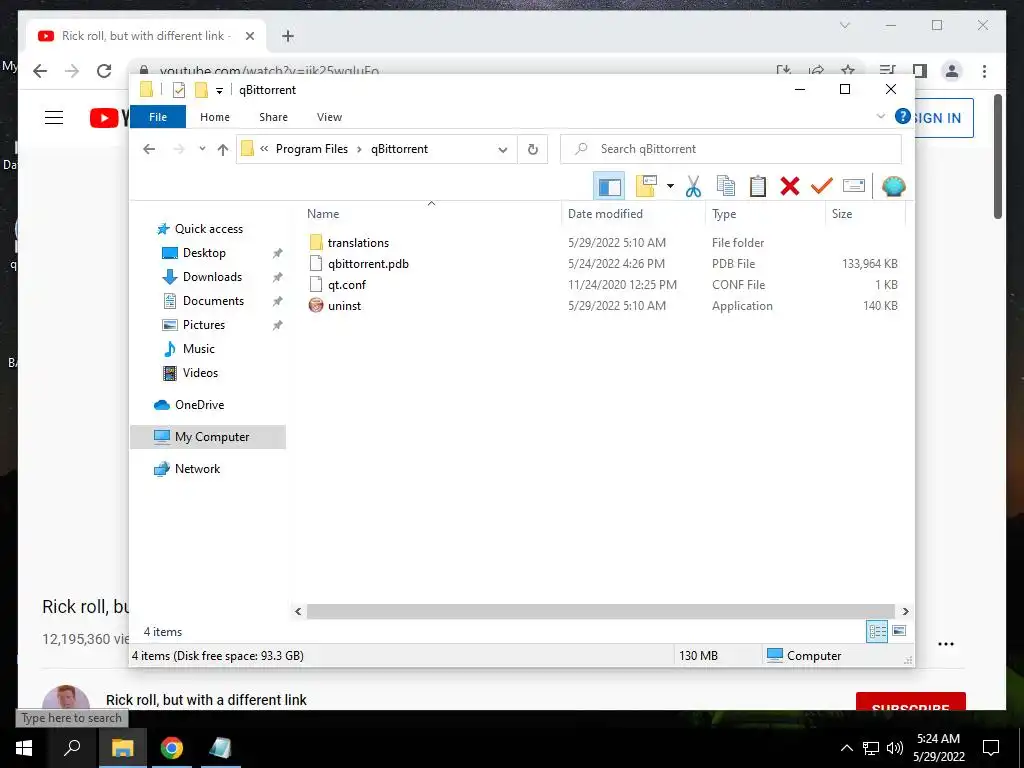This screenshot has height=768, width=1024.
Task: Click the Classic Shell settings icon
Action: coord(893,186)
